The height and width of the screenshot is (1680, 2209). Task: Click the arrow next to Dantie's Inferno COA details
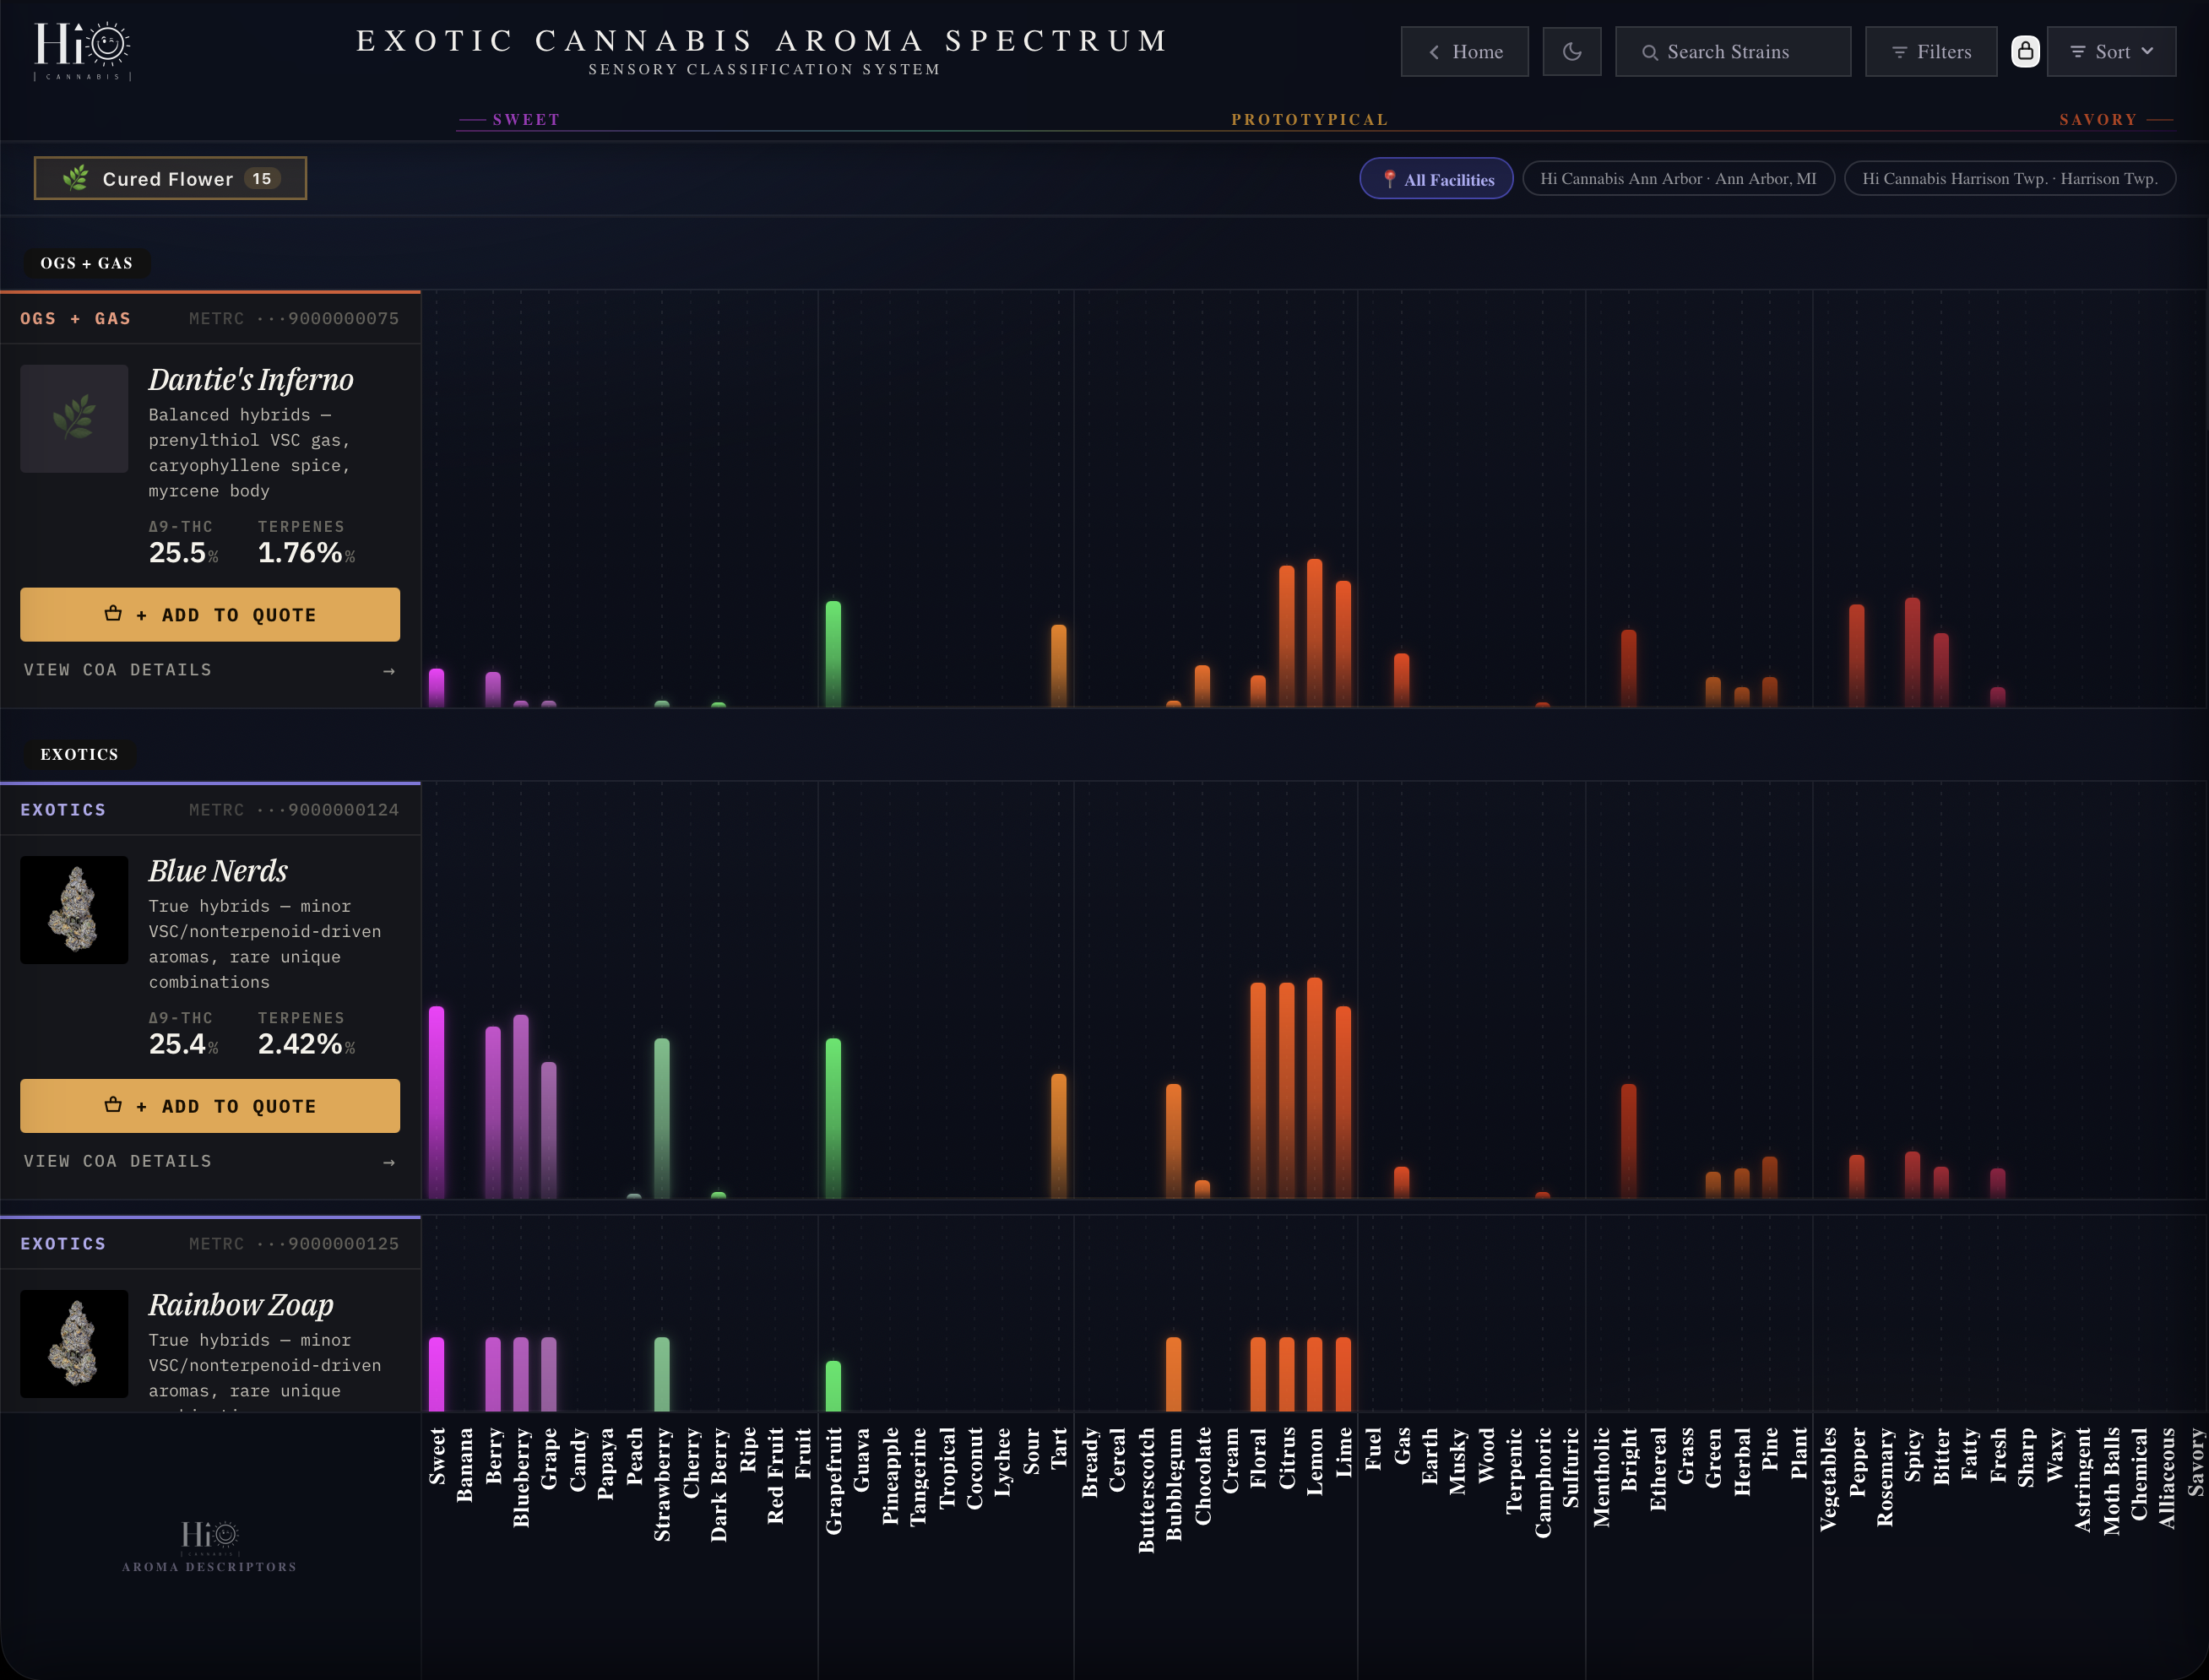click(x=389, y=671)
